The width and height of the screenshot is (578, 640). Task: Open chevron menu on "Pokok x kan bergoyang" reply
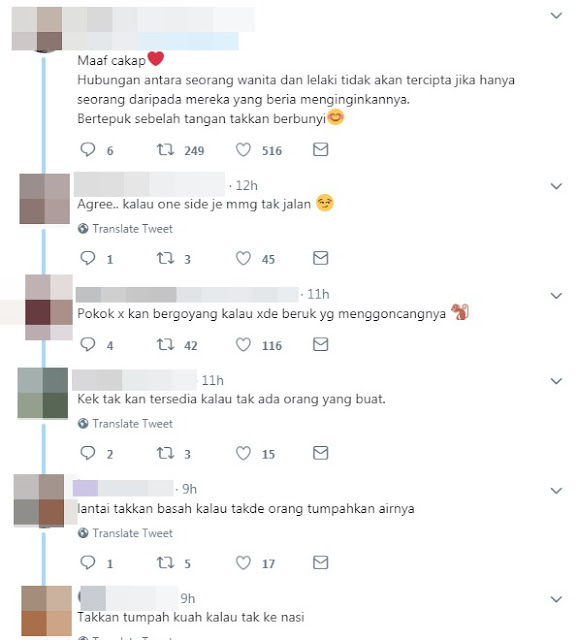[x=556, y=296]
